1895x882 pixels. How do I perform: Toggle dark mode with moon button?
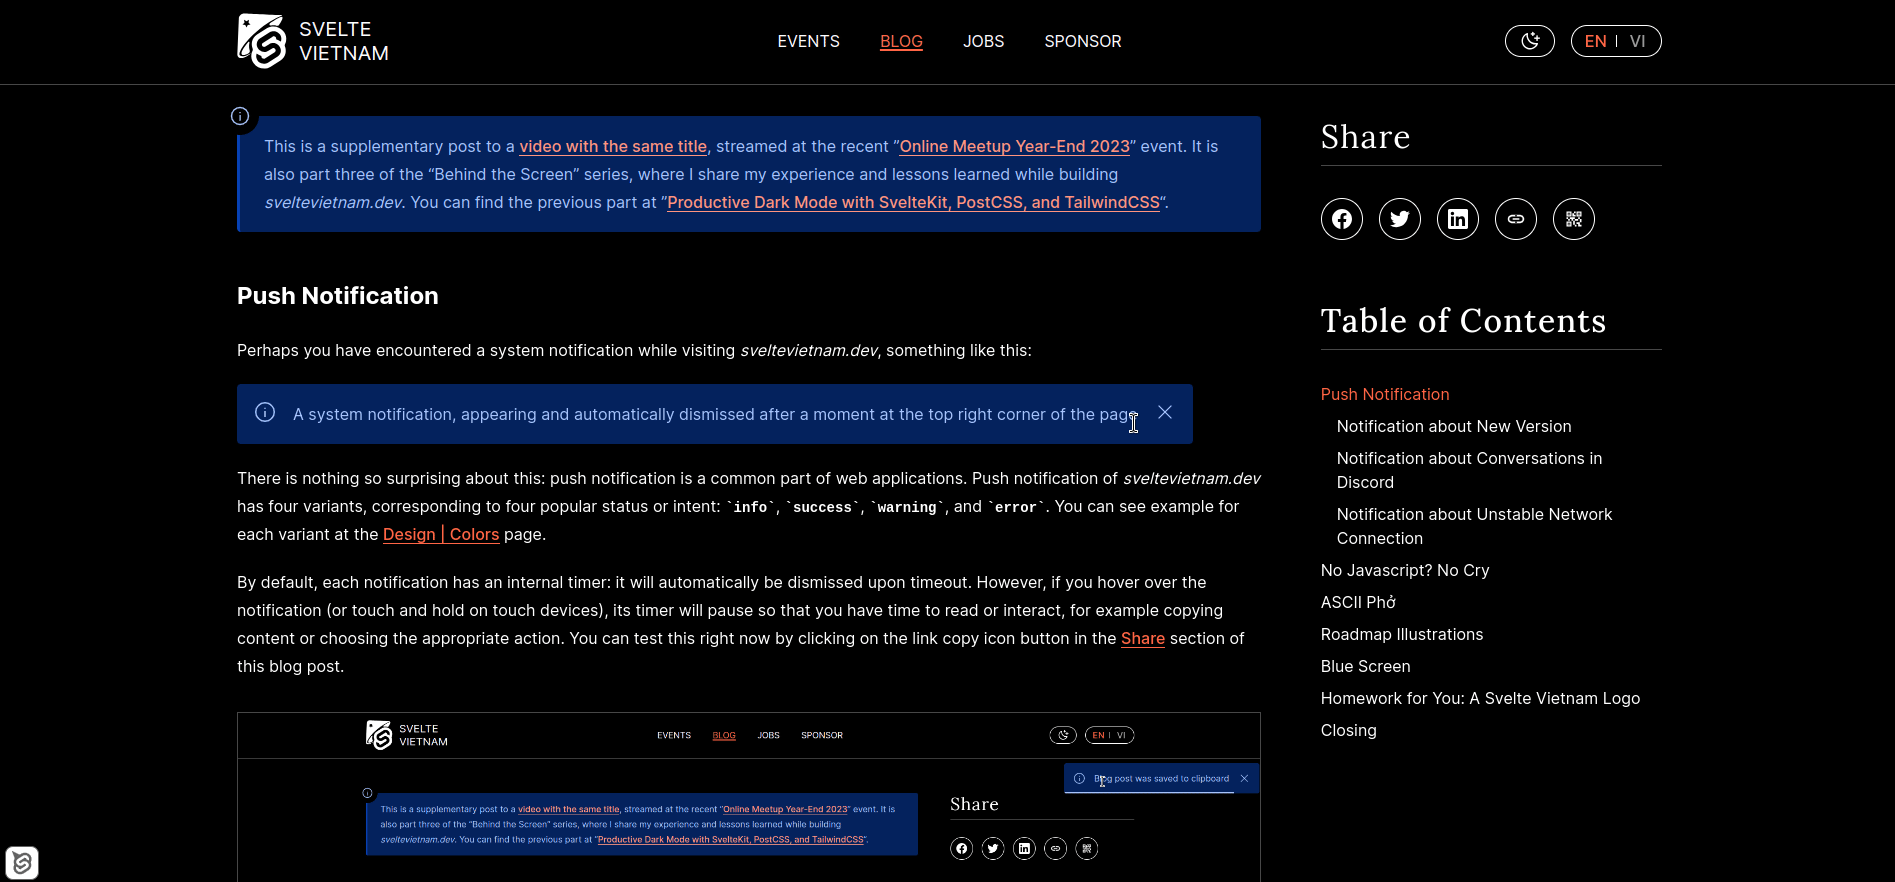point(1529,41)
